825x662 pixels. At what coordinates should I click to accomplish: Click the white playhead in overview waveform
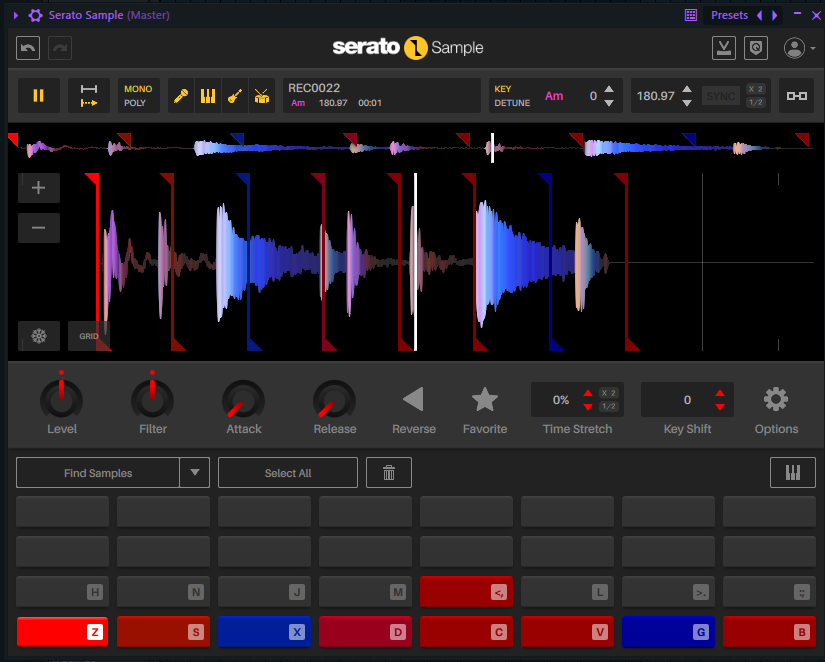click(492, 148)
